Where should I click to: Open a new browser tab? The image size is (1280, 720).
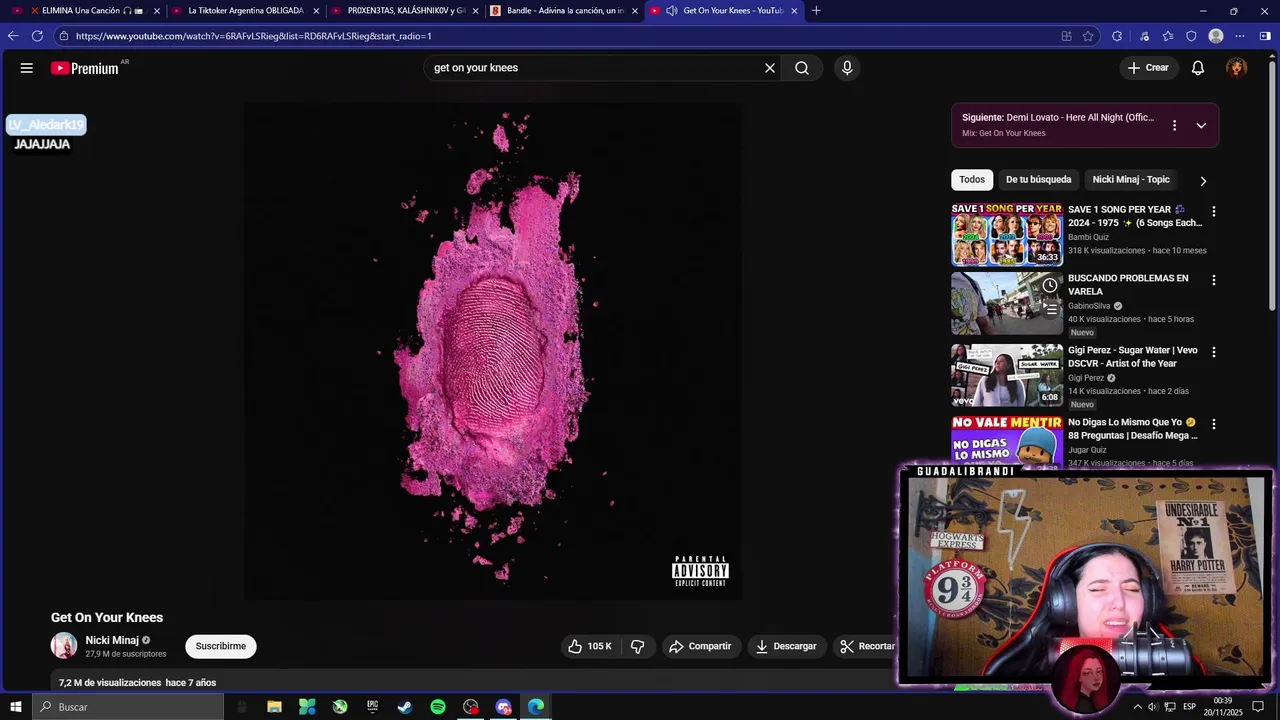tap(816, 11)
